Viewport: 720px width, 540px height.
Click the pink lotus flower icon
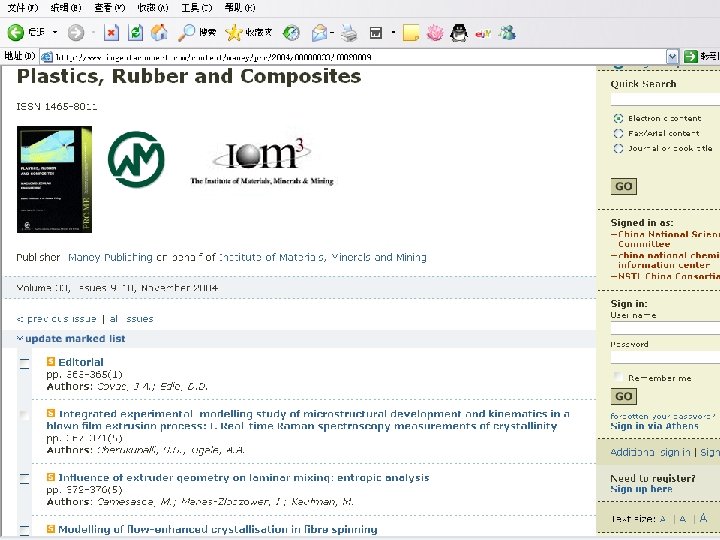click(x=434, y=33)
